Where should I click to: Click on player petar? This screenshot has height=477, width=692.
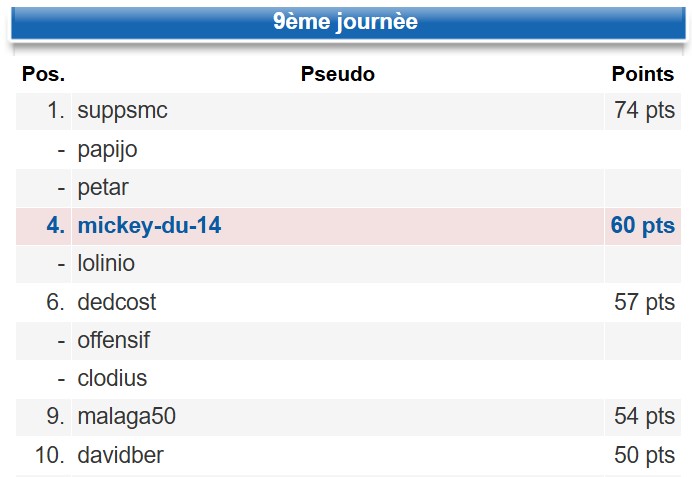[103, 188]
